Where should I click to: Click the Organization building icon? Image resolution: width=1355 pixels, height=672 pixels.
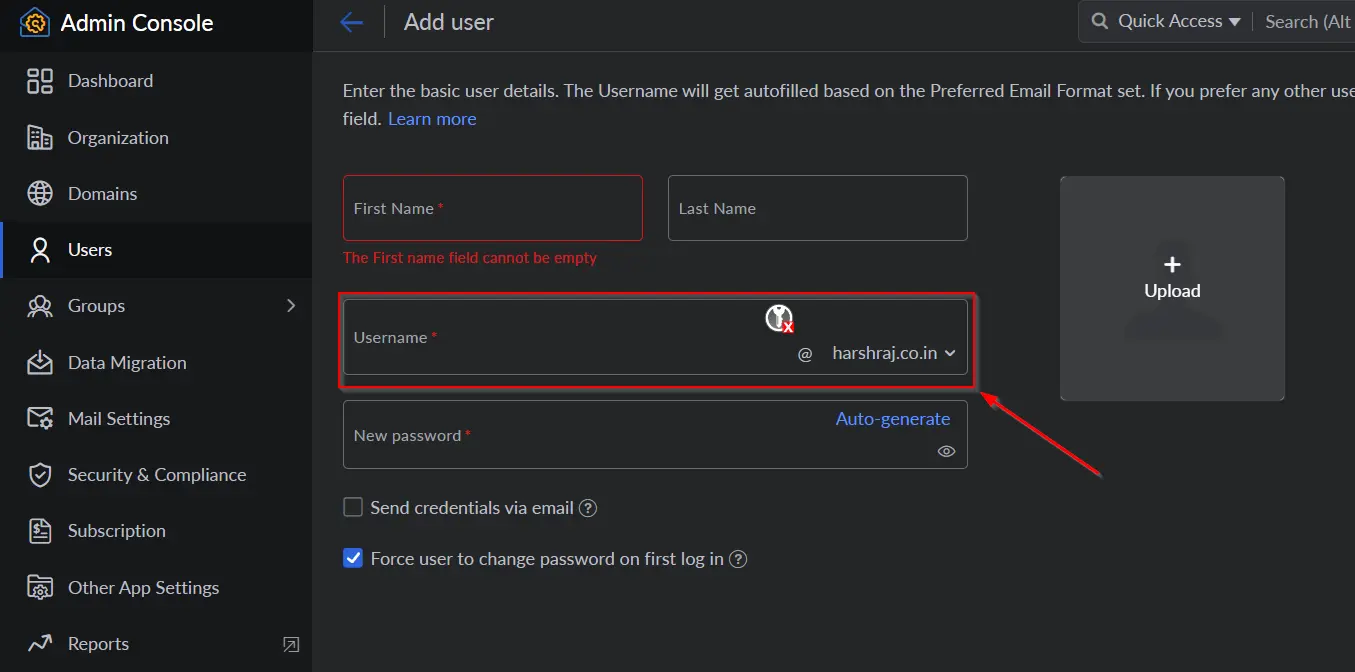(x=40, y=138)
